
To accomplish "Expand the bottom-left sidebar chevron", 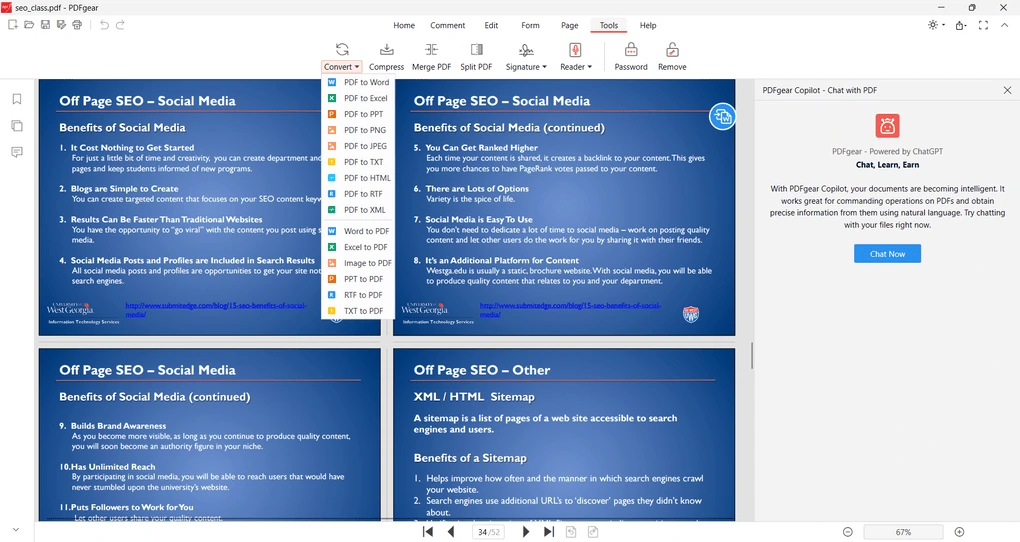I will point(16,530).
